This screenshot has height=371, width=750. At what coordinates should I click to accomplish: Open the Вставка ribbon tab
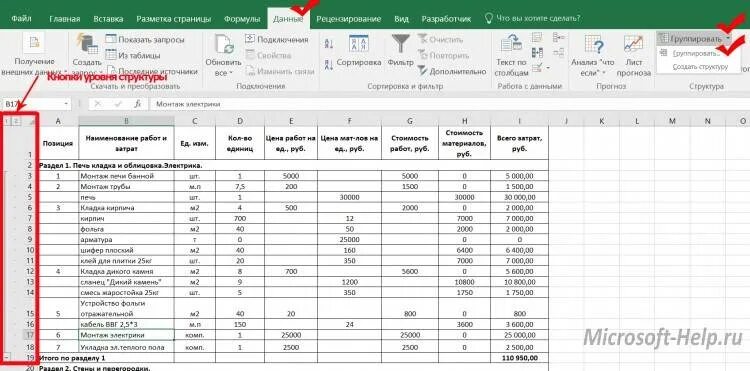pyautogui.click(x=108, y=19)
